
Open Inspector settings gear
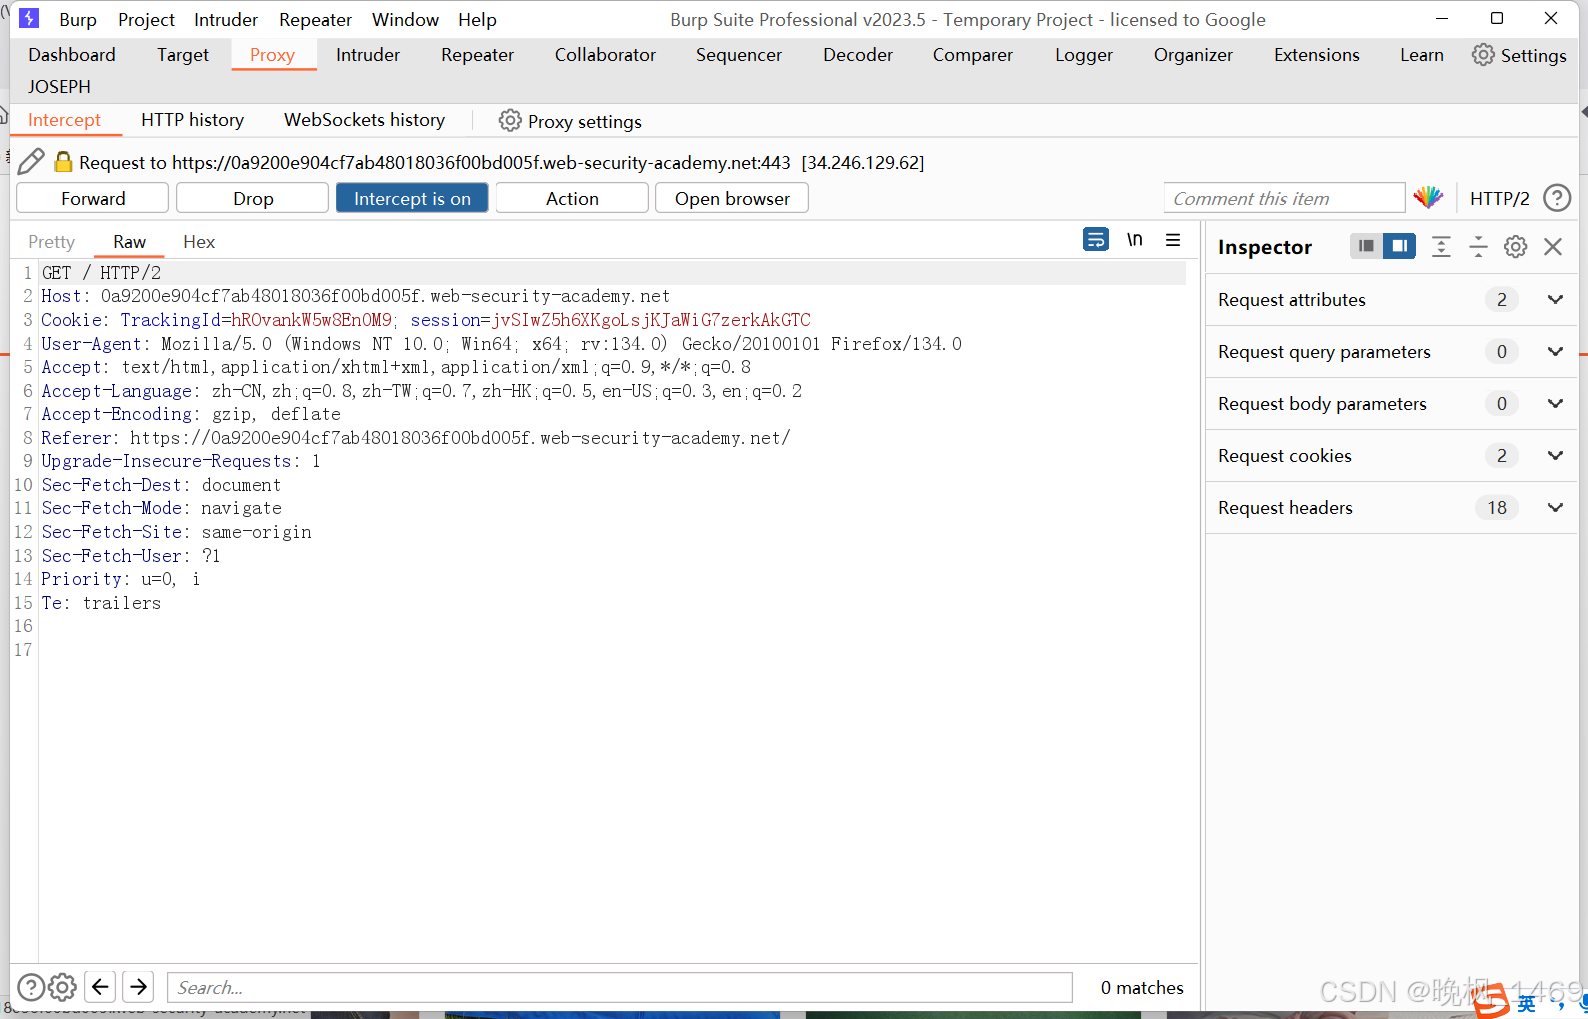1516,247
